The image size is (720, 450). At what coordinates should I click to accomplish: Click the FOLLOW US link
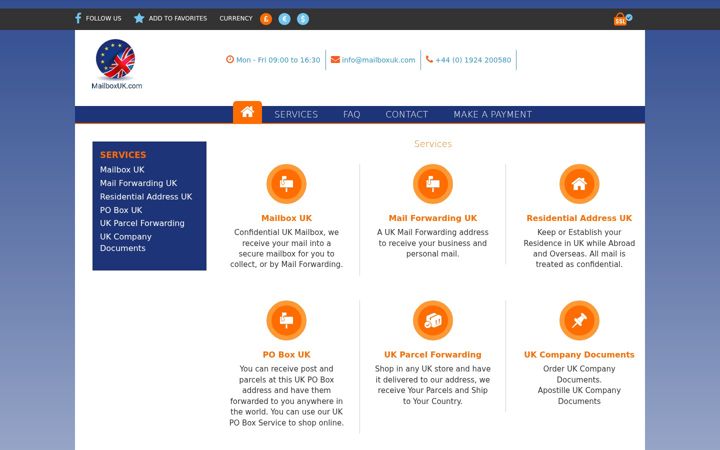click(x=103, y=18)
